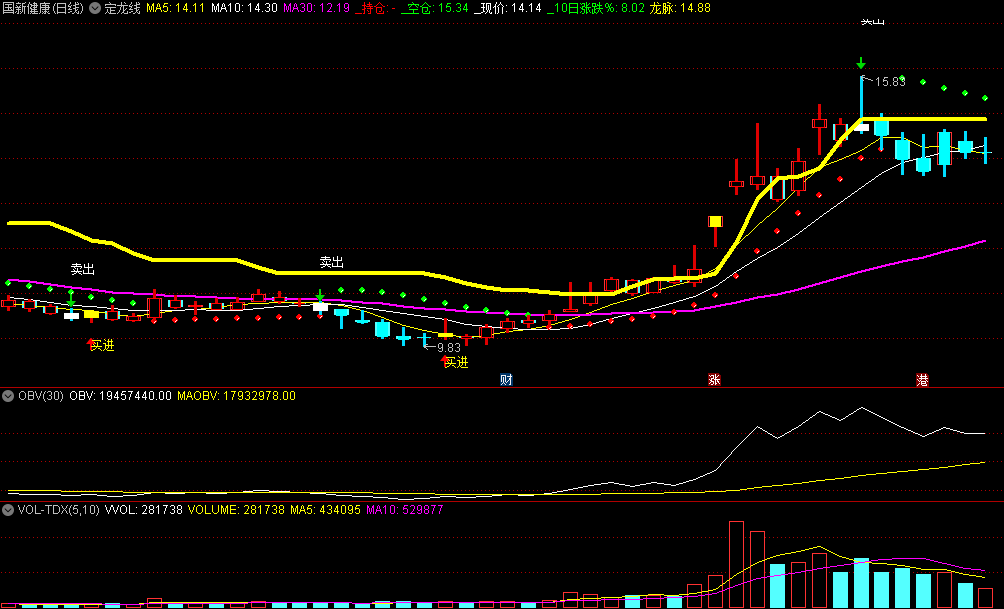Click the 买进 signal near 9.83 low
The height and width of the screenshot is (609, 1004).
pyautogui.click(x=456, y=362)
